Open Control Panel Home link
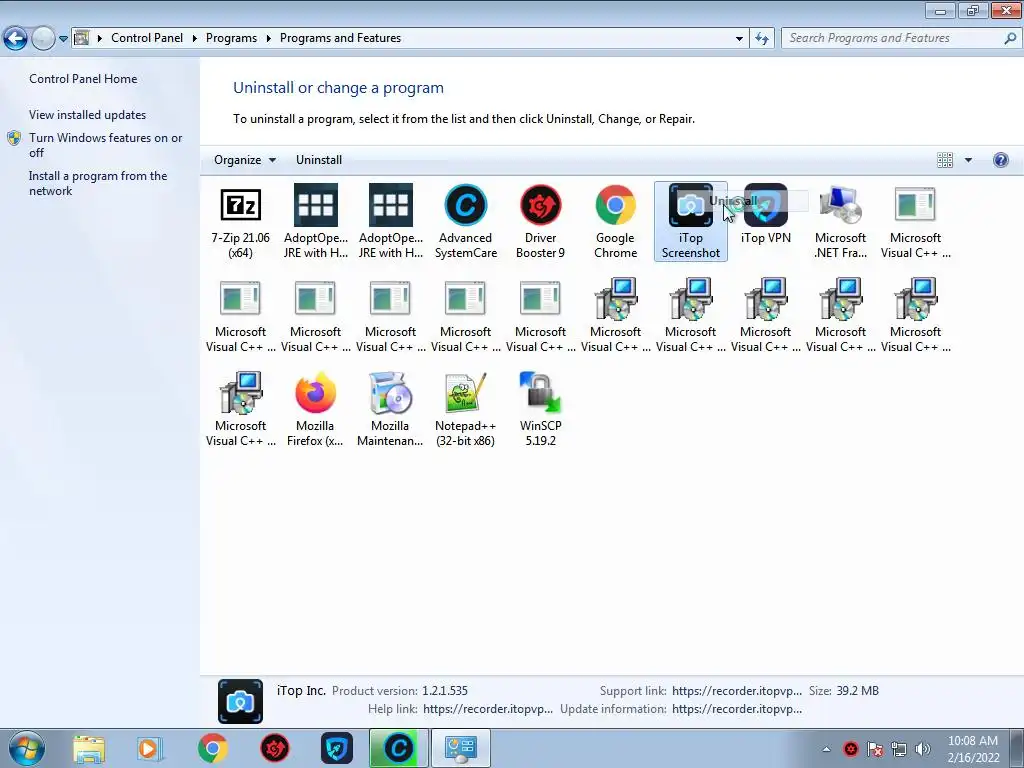This screenshot has width=1024, height=768. [83, 78]
